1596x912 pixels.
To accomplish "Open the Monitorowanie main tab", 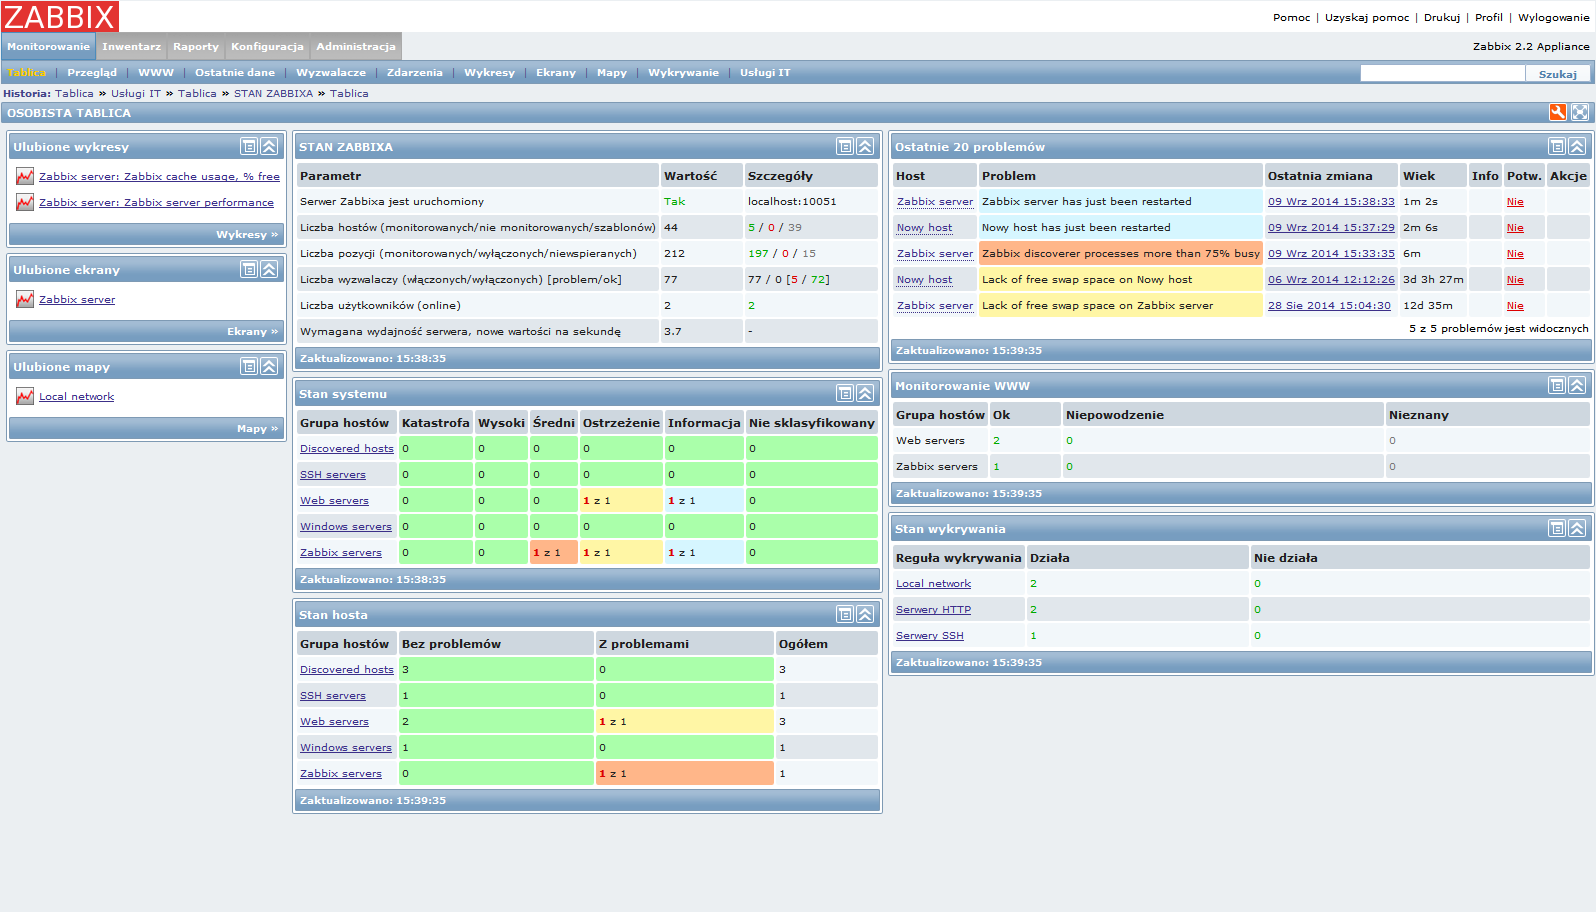I will click(48, 46).
